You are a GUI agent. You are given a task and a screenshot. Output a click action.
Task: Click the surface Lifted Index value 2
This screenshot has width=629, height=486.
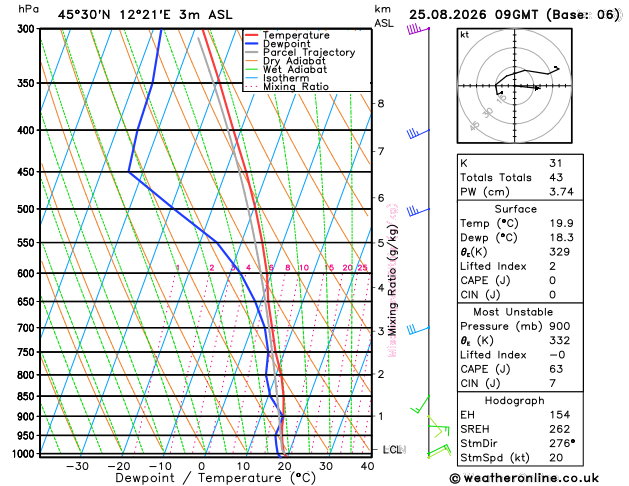553,266
